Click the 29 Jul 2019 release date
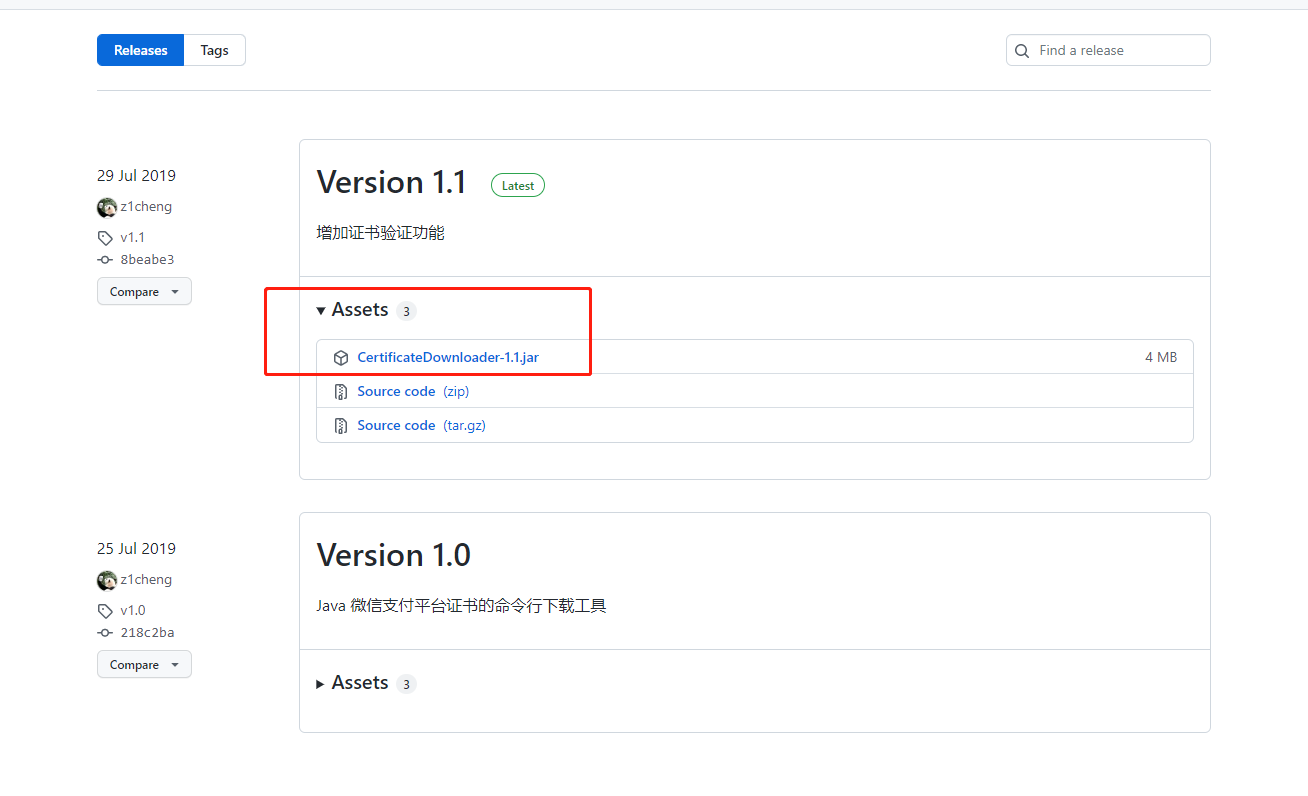The height and width of the screenshot is (796, 1308). [x=136, y=175]
